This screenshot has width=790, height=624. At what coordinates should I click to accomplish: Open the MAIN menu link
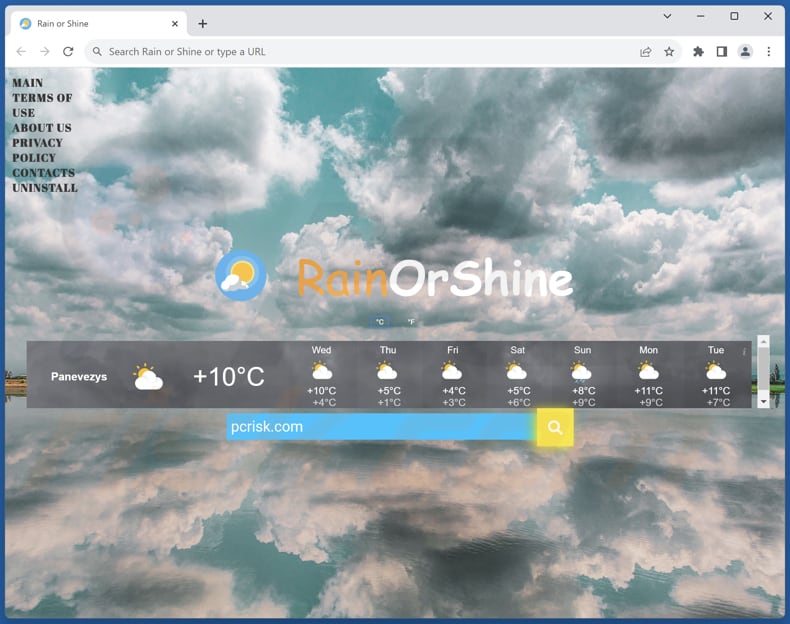[28, 83]
